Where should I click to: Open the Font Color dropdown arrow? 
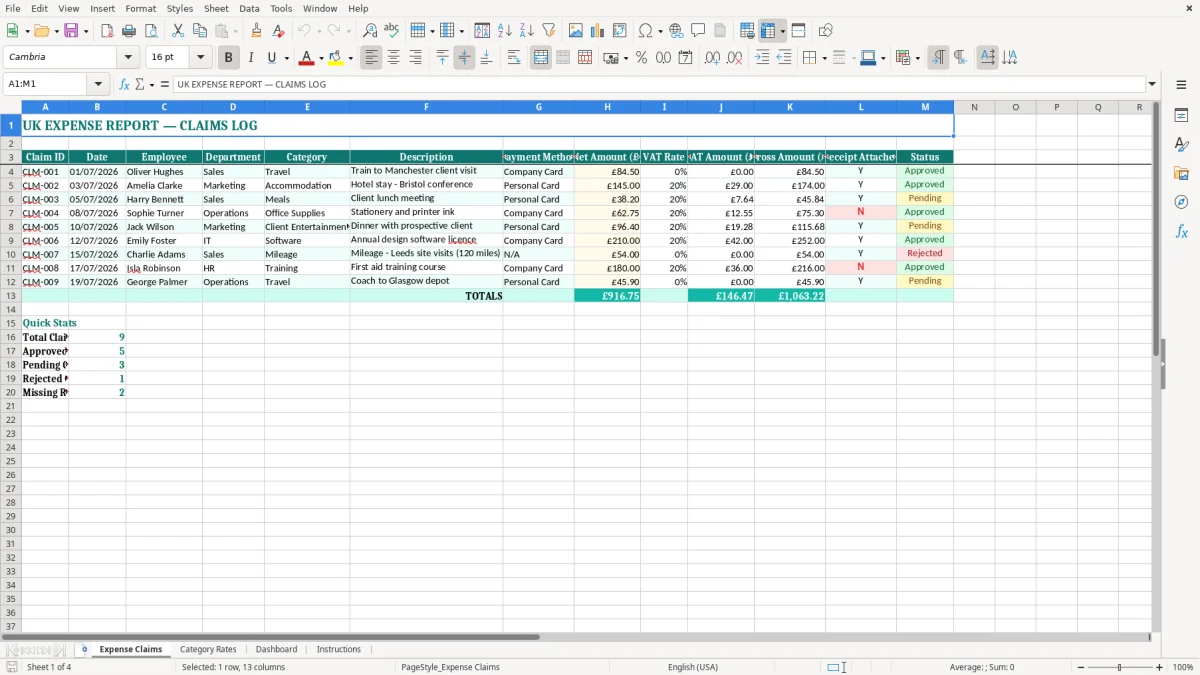pyautogui.click(x=320, y=58)
